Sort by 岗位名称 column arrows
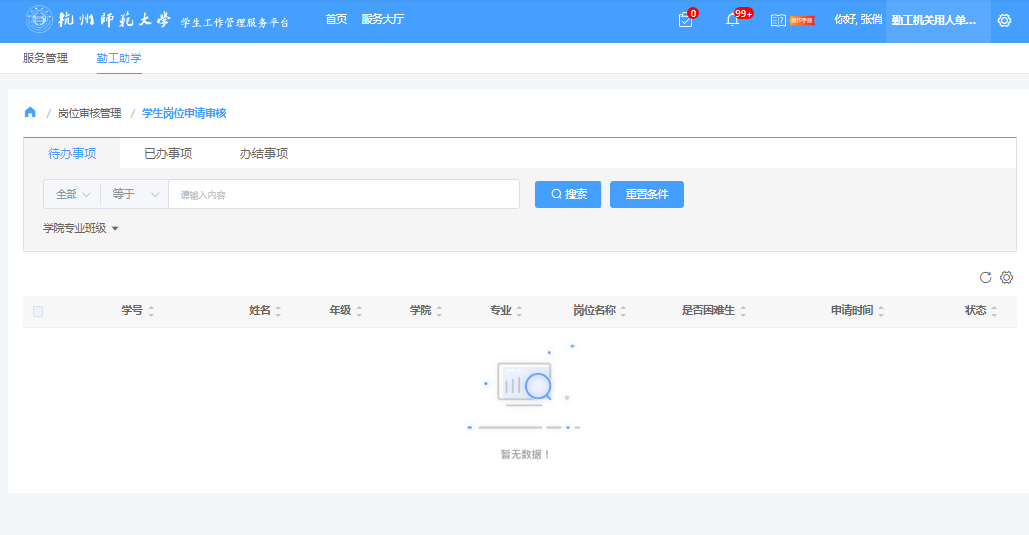Screen dimensions: 1029x535 (623, 312)
